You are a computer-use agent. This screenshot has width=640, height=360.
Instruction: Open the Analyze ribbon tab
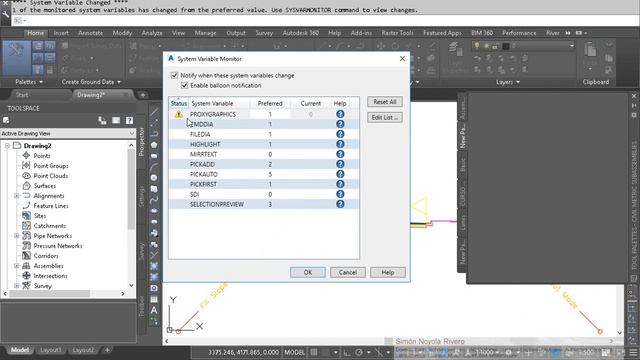point(152,33)
